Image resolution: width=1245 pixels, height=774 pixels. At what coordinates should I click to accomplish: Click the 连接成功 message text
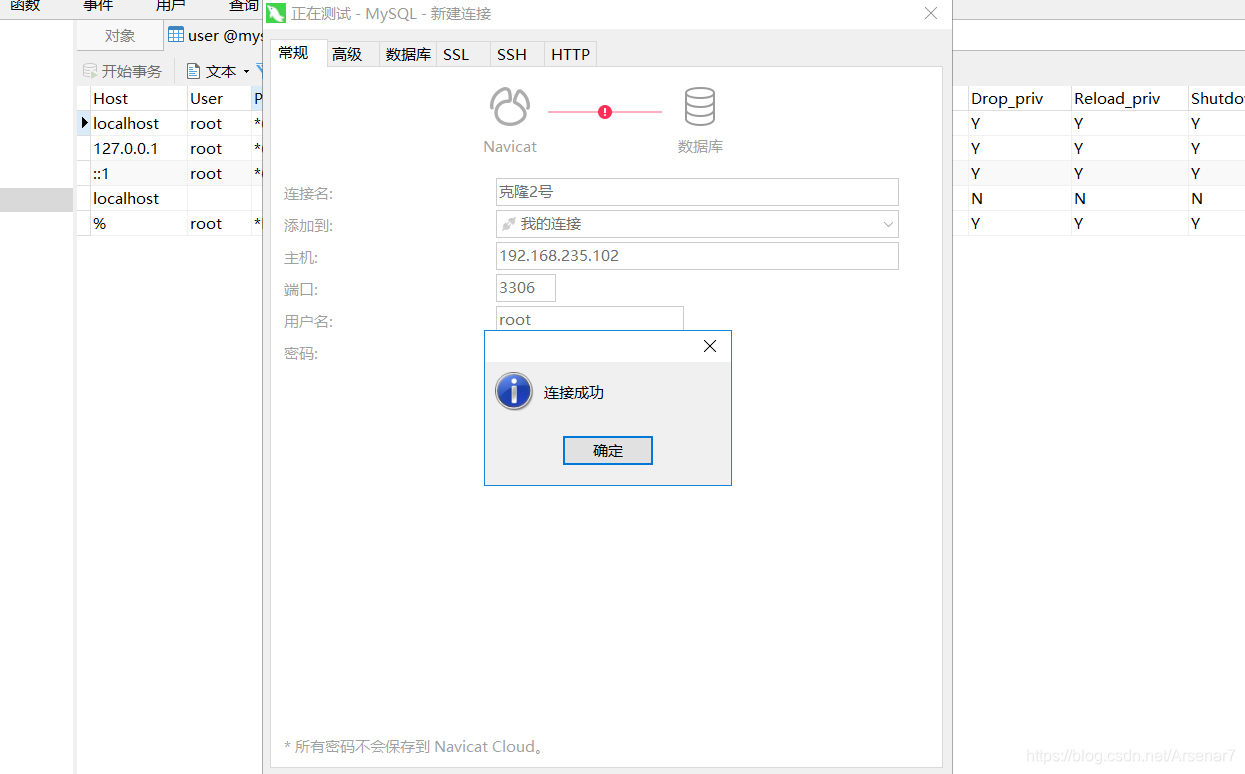574,392
